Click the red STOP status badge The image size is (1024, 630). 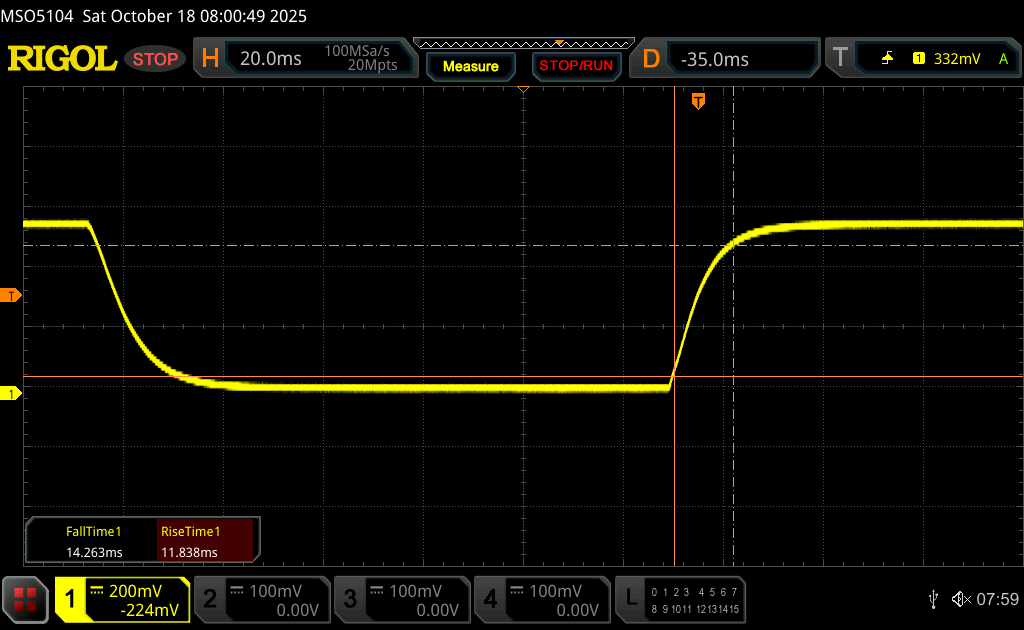point(156,59)
